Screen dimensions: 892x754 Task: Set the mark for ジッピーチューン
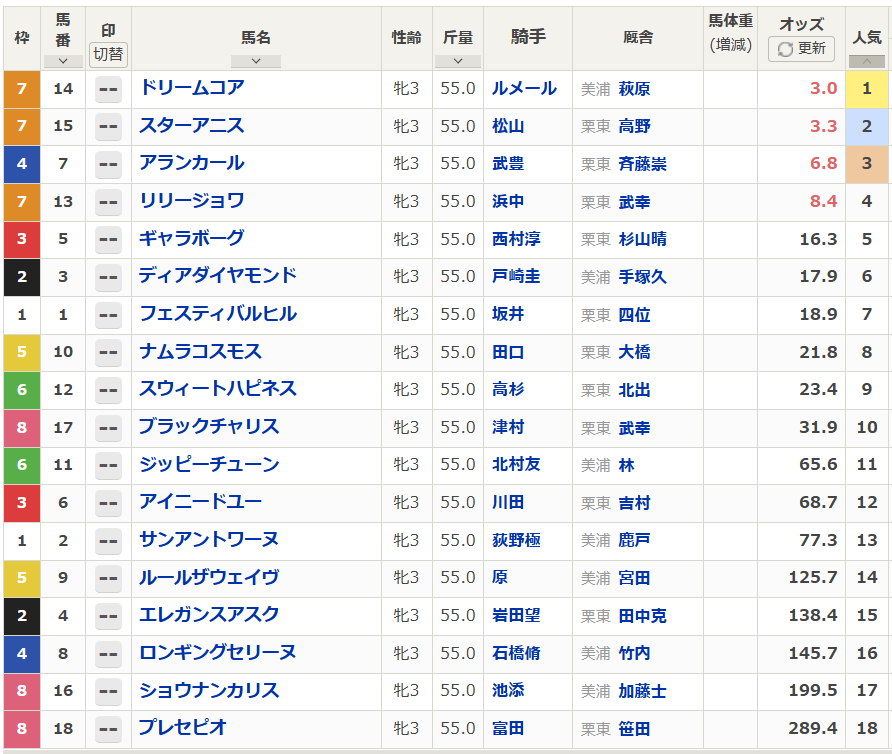pos(108,465)
